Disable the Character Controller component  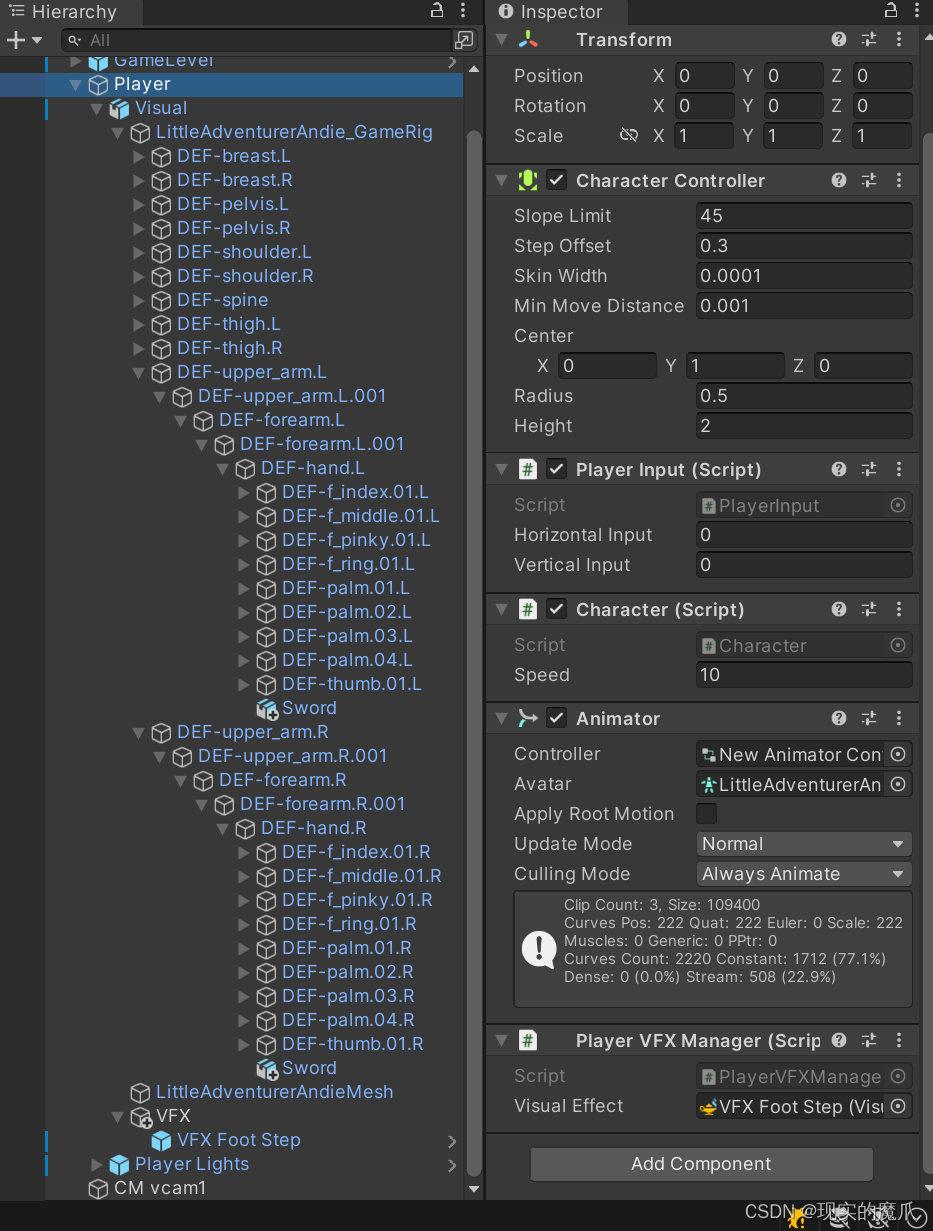click(556, 180)
